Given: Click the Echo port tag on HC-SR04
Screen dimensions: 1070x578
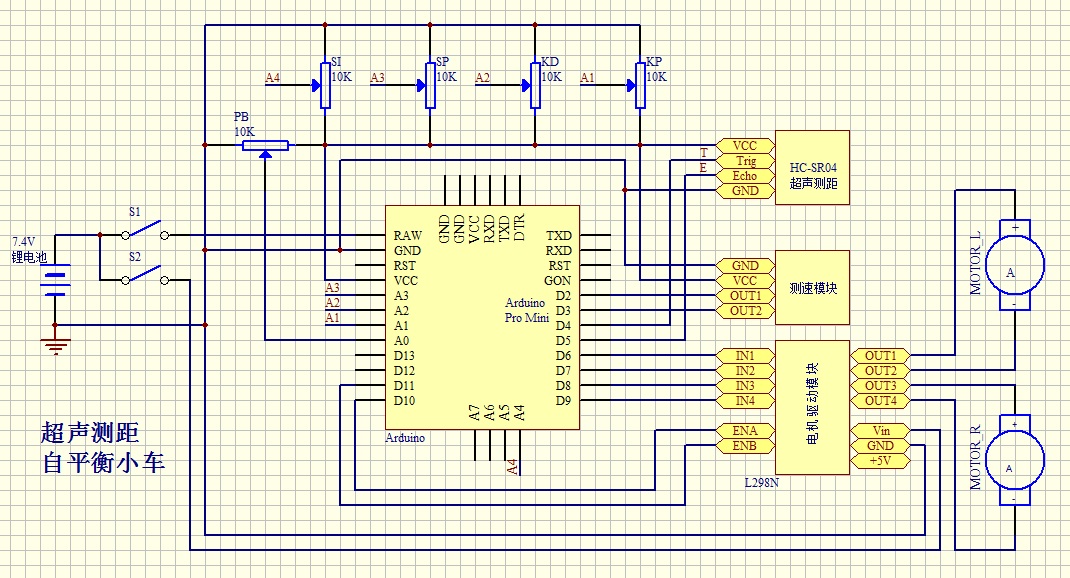Looking at the screenshot, I should tap(745, 176).
